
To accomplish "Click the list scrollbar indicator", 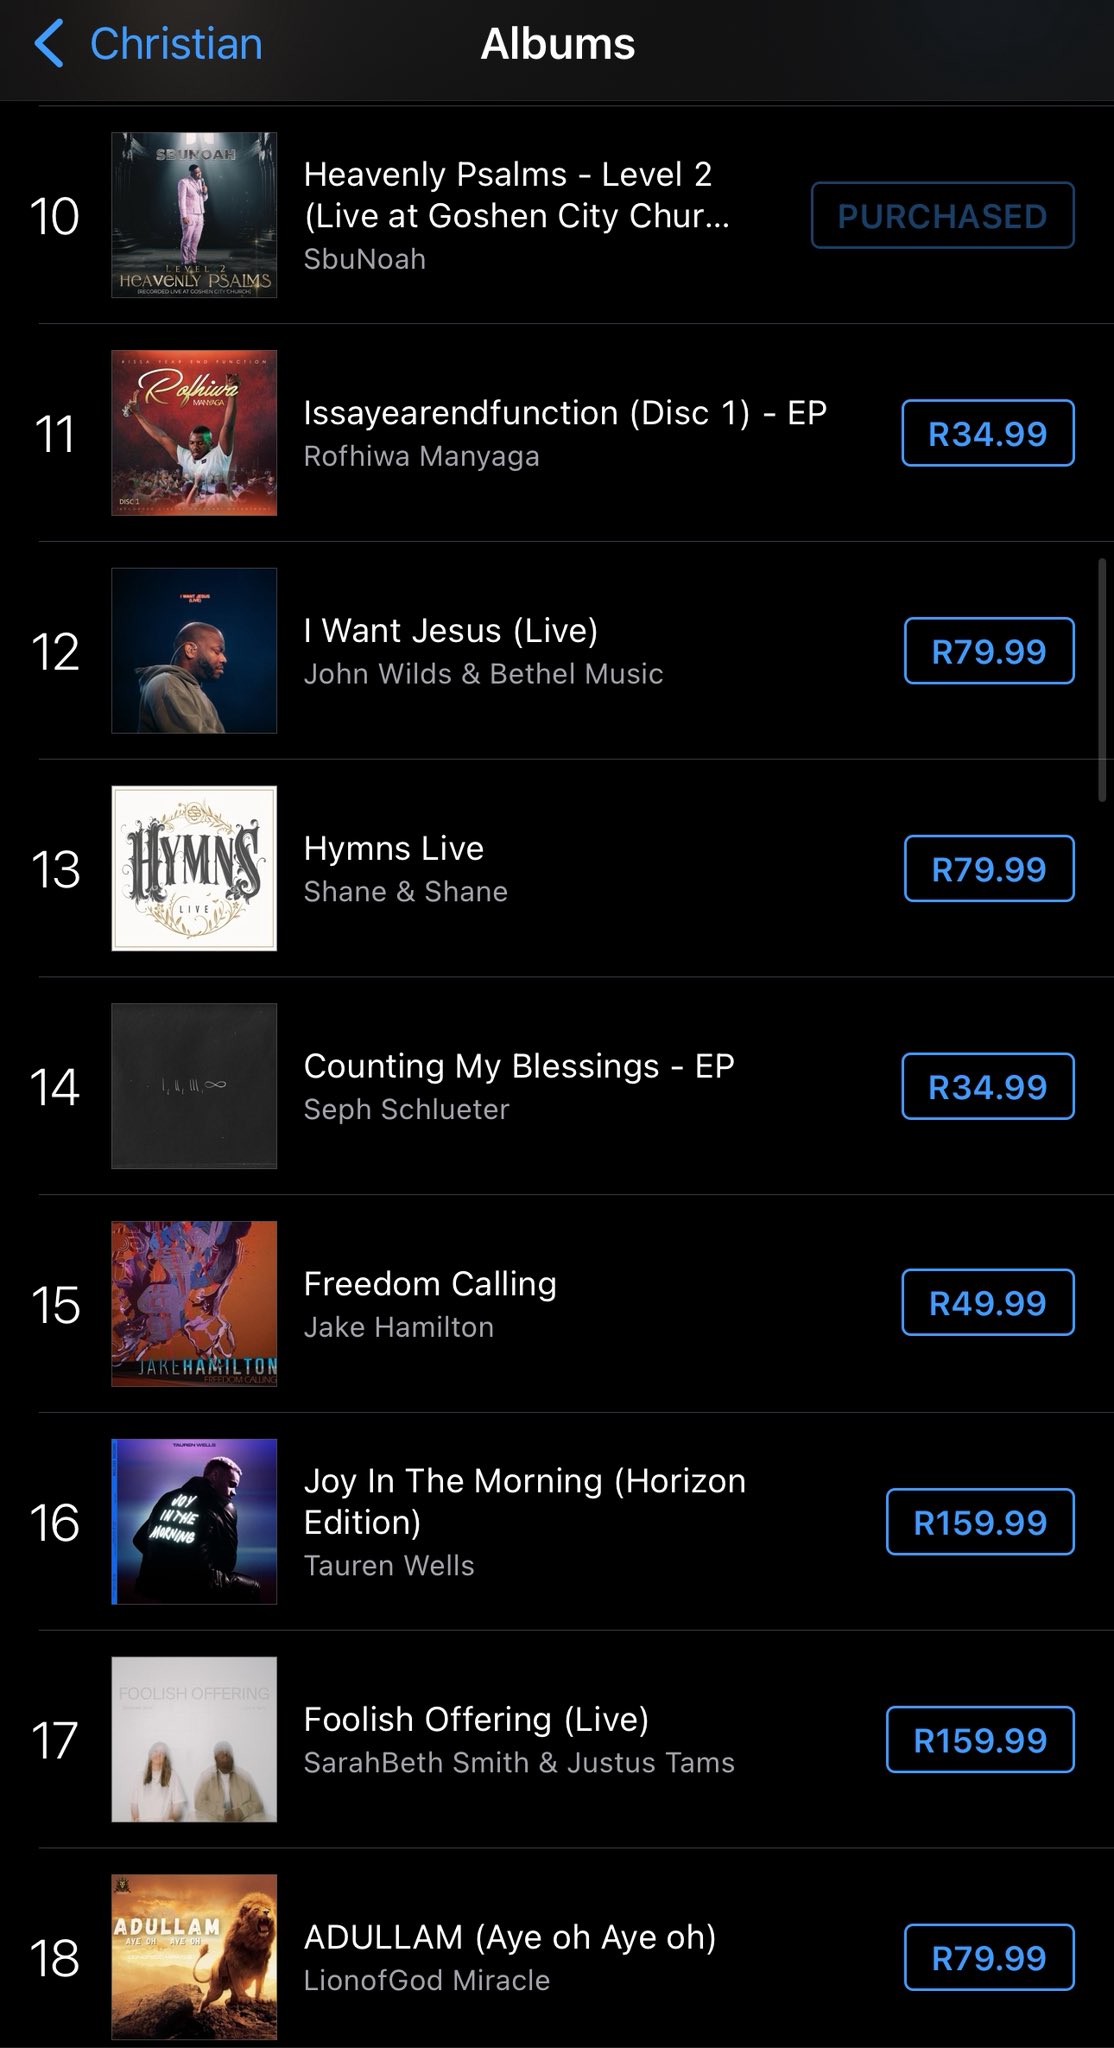I will (1104, 673).
